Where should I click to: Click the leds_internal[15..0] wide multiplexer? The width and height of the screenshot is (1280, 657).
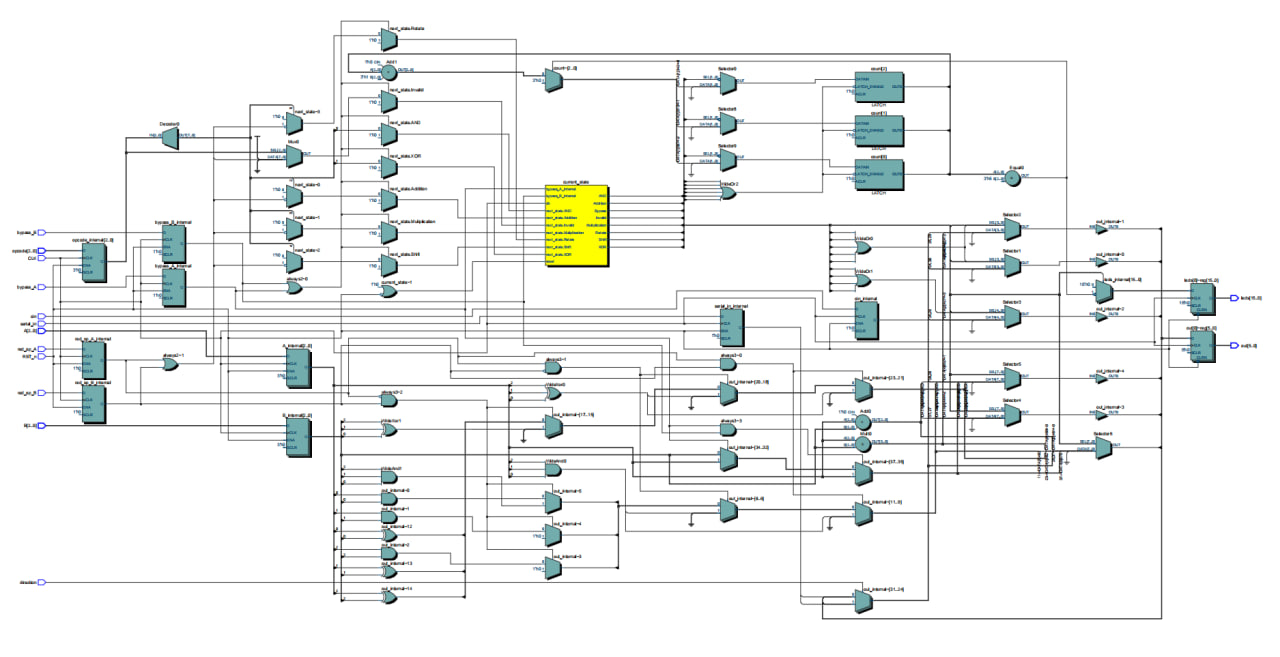coord(1103,291)
